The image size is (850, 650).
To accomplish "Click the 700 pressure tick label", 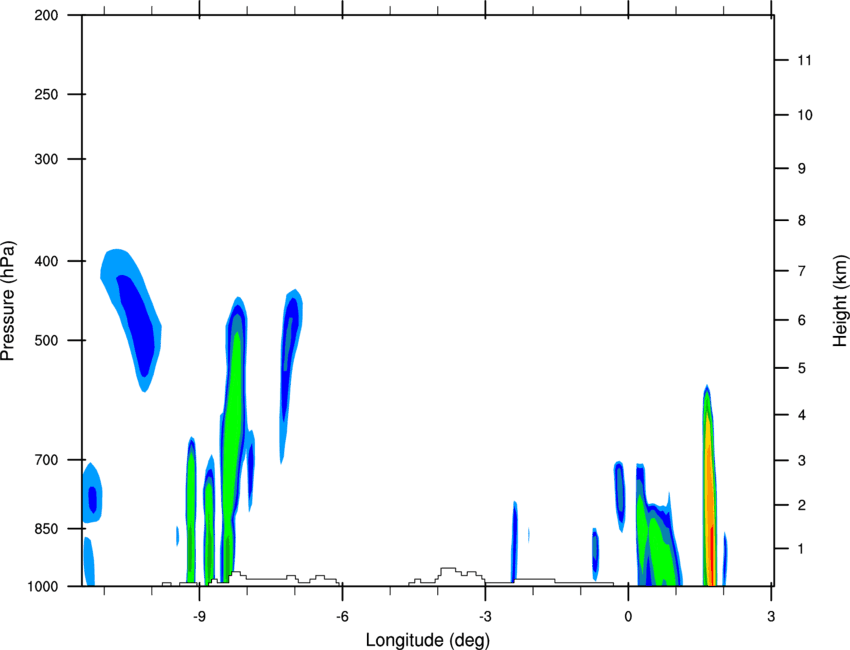I will tap(46, 460).
